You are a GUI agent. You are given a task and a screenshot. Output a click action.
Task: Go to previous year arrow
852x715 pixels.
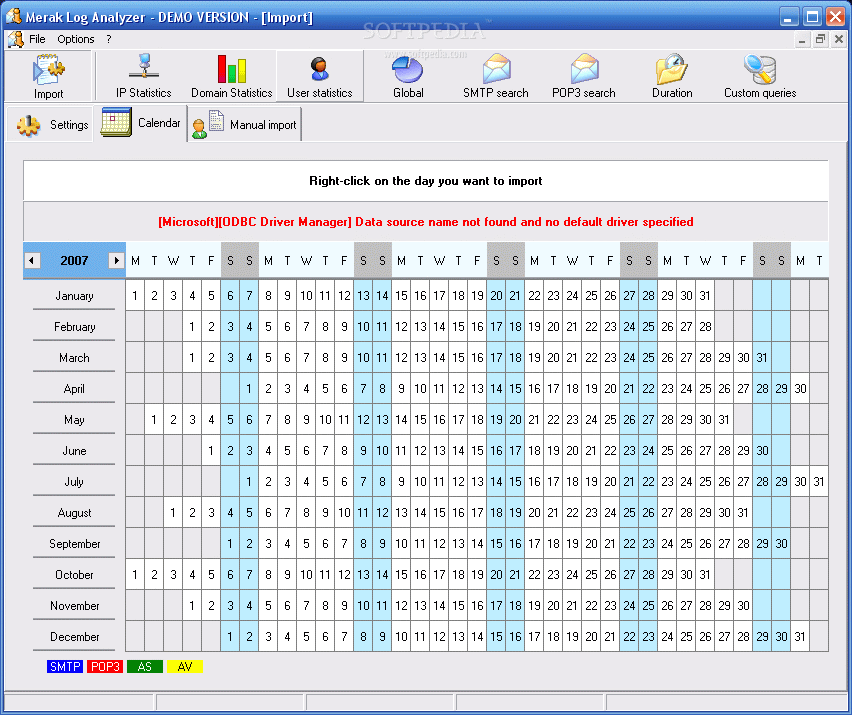[32, 260]
